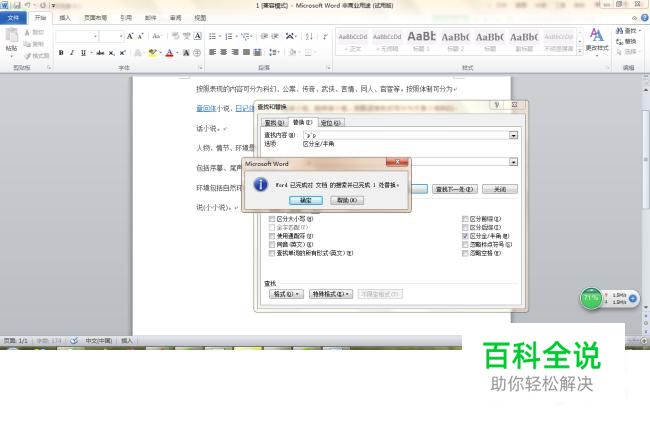Click the green 71% floating widget
650x427 pixels.
click(591, 298)
